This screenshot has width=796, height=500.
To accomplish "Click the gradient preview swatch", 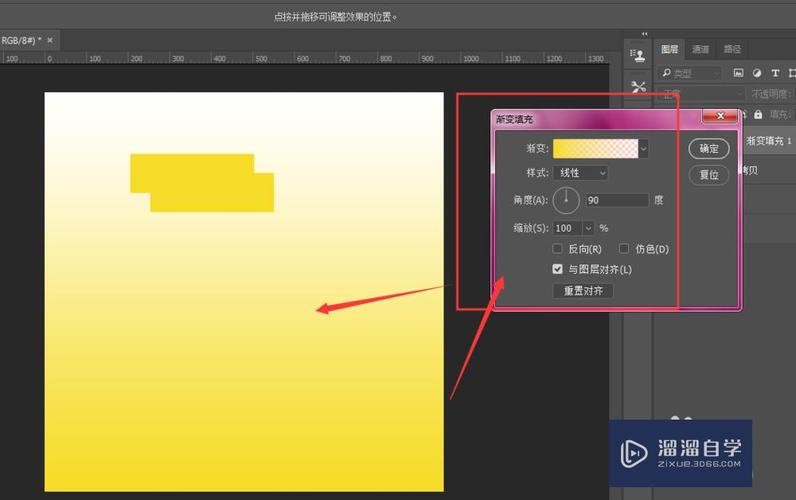I will [x=595, y=149].
